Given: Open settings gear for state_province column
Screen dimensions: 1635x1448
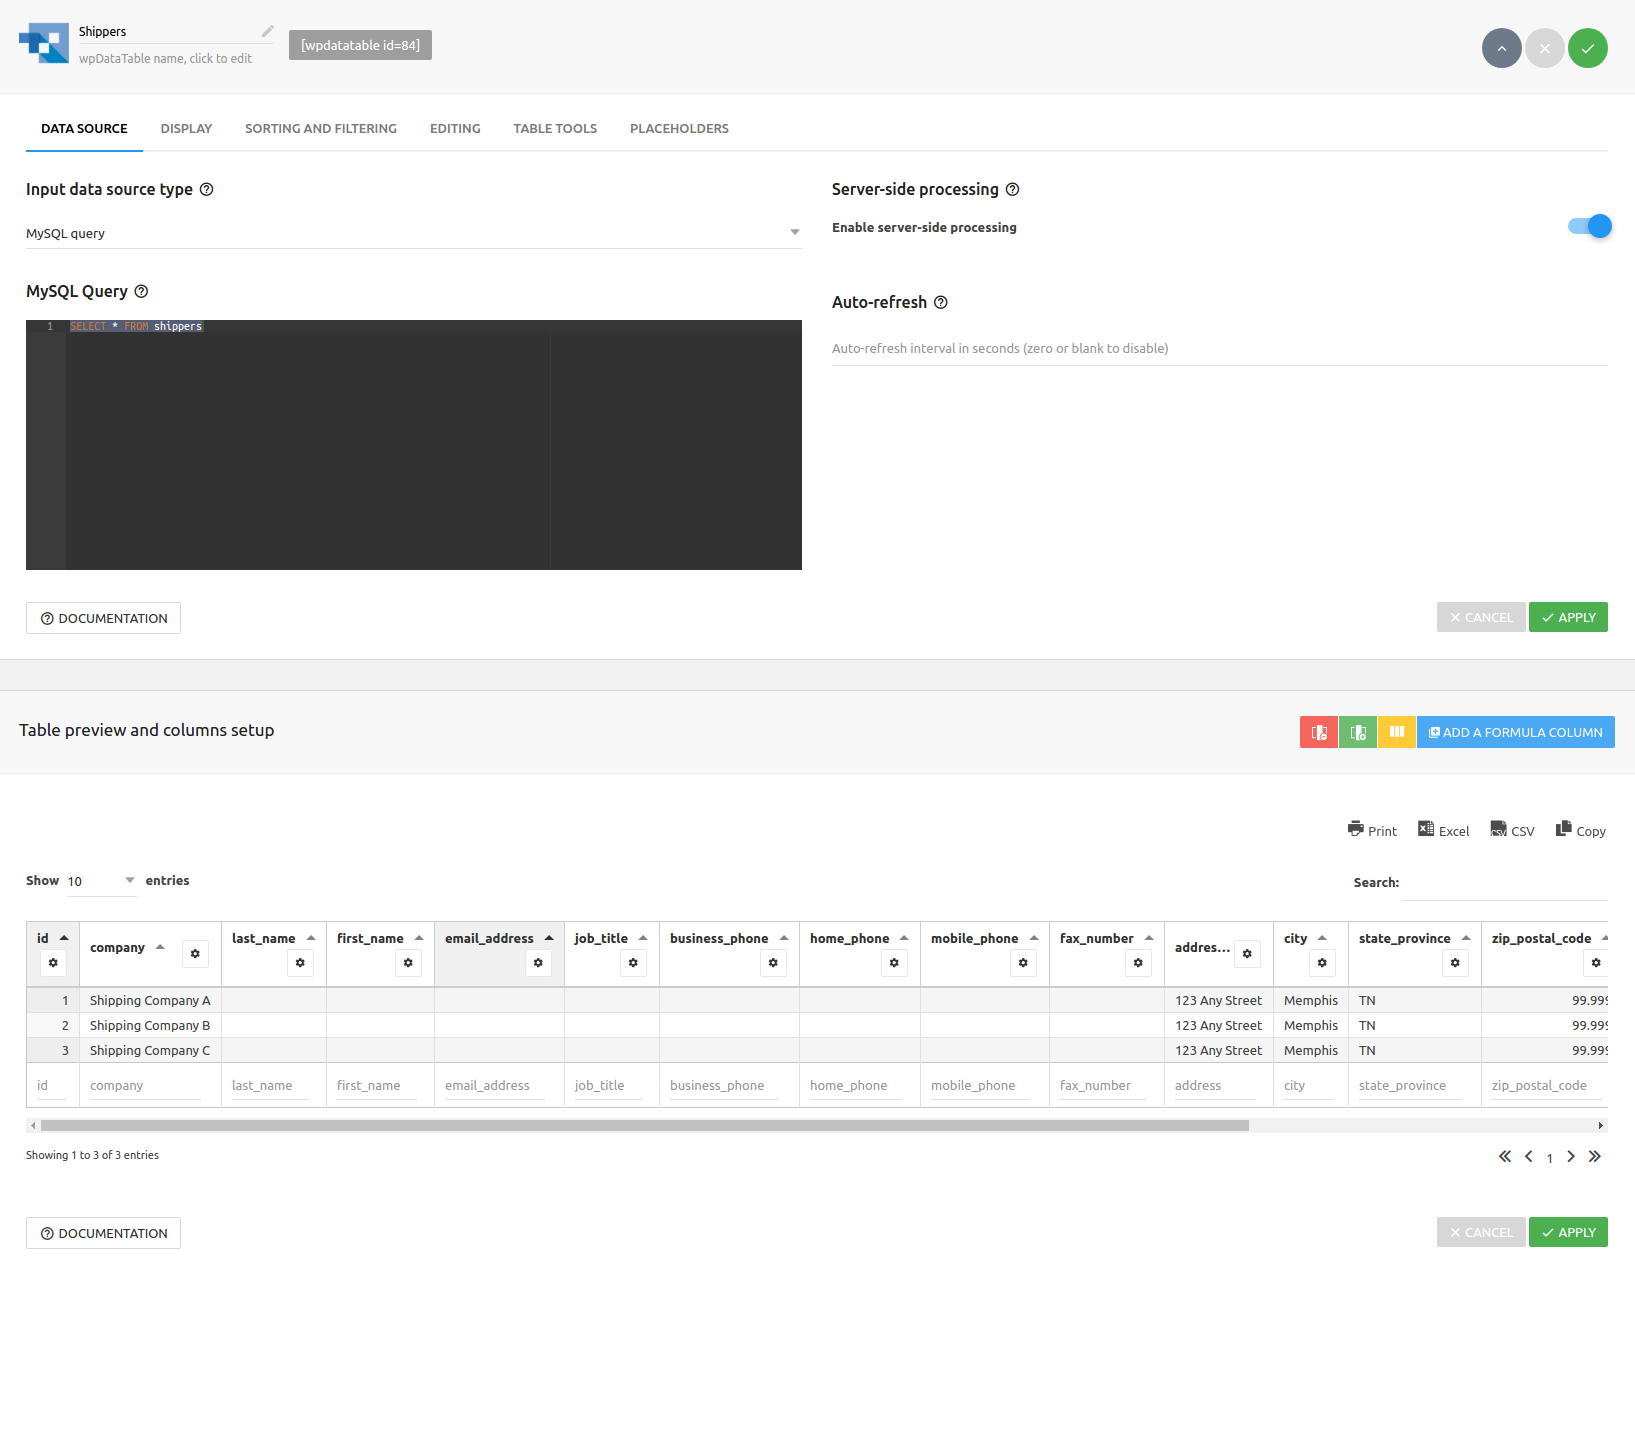Looking at the screenshot, I should (1455, 963).
